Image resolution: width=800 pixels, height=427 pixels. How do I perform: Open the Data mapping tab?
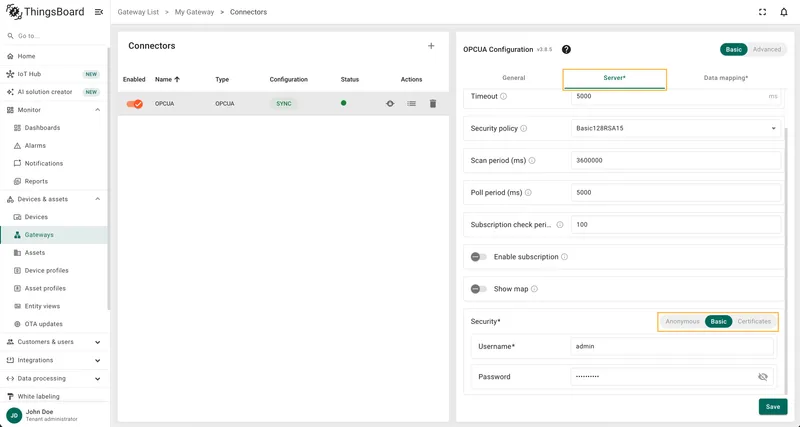click(x=726, y=78)
